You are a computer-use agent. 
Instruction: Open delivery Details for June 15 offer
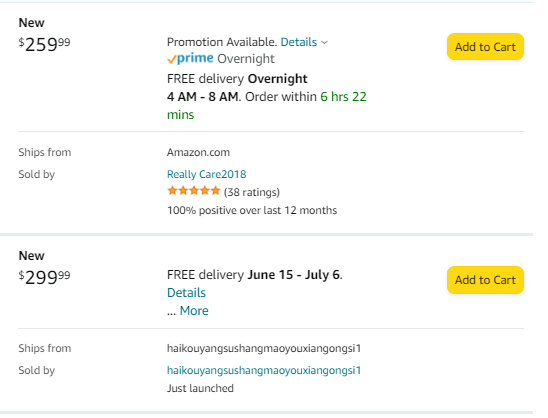point(186,293)
